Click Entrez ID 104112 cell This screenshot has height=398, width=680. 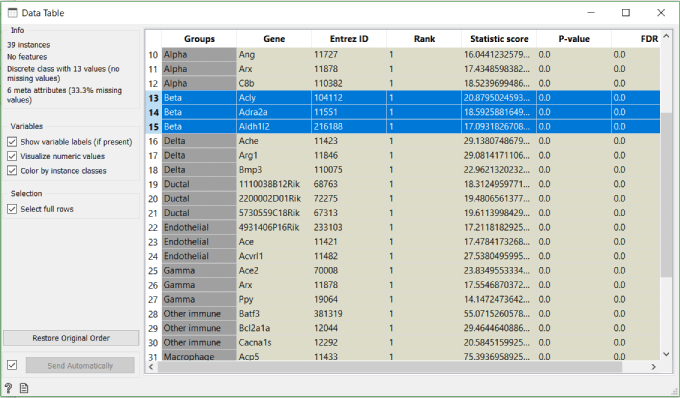pos(349,98)
